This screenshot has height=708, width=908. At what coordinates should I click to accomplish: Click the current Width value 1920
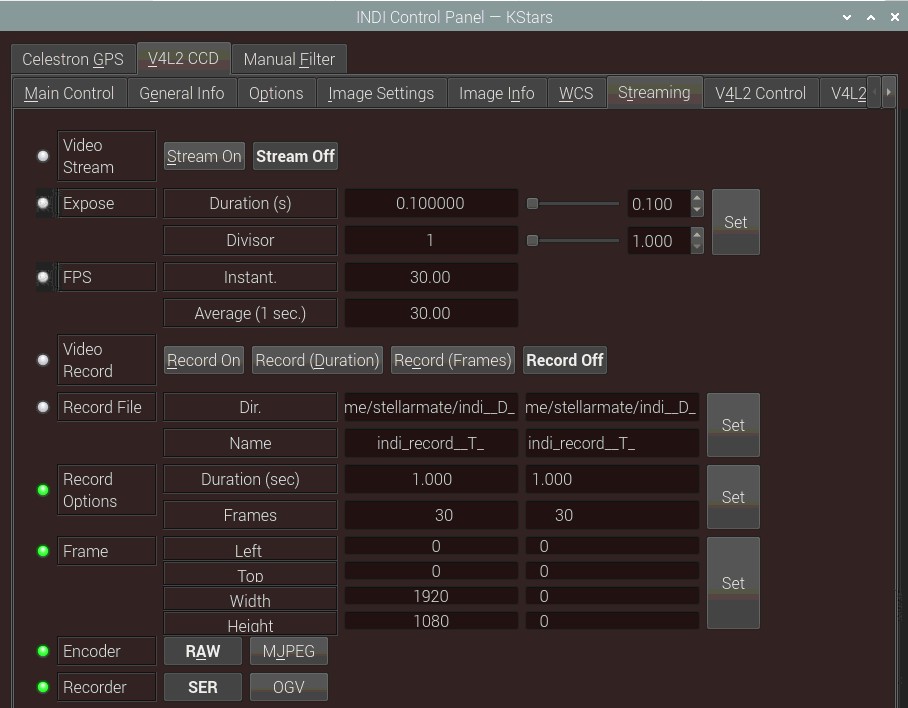[431, 596]
